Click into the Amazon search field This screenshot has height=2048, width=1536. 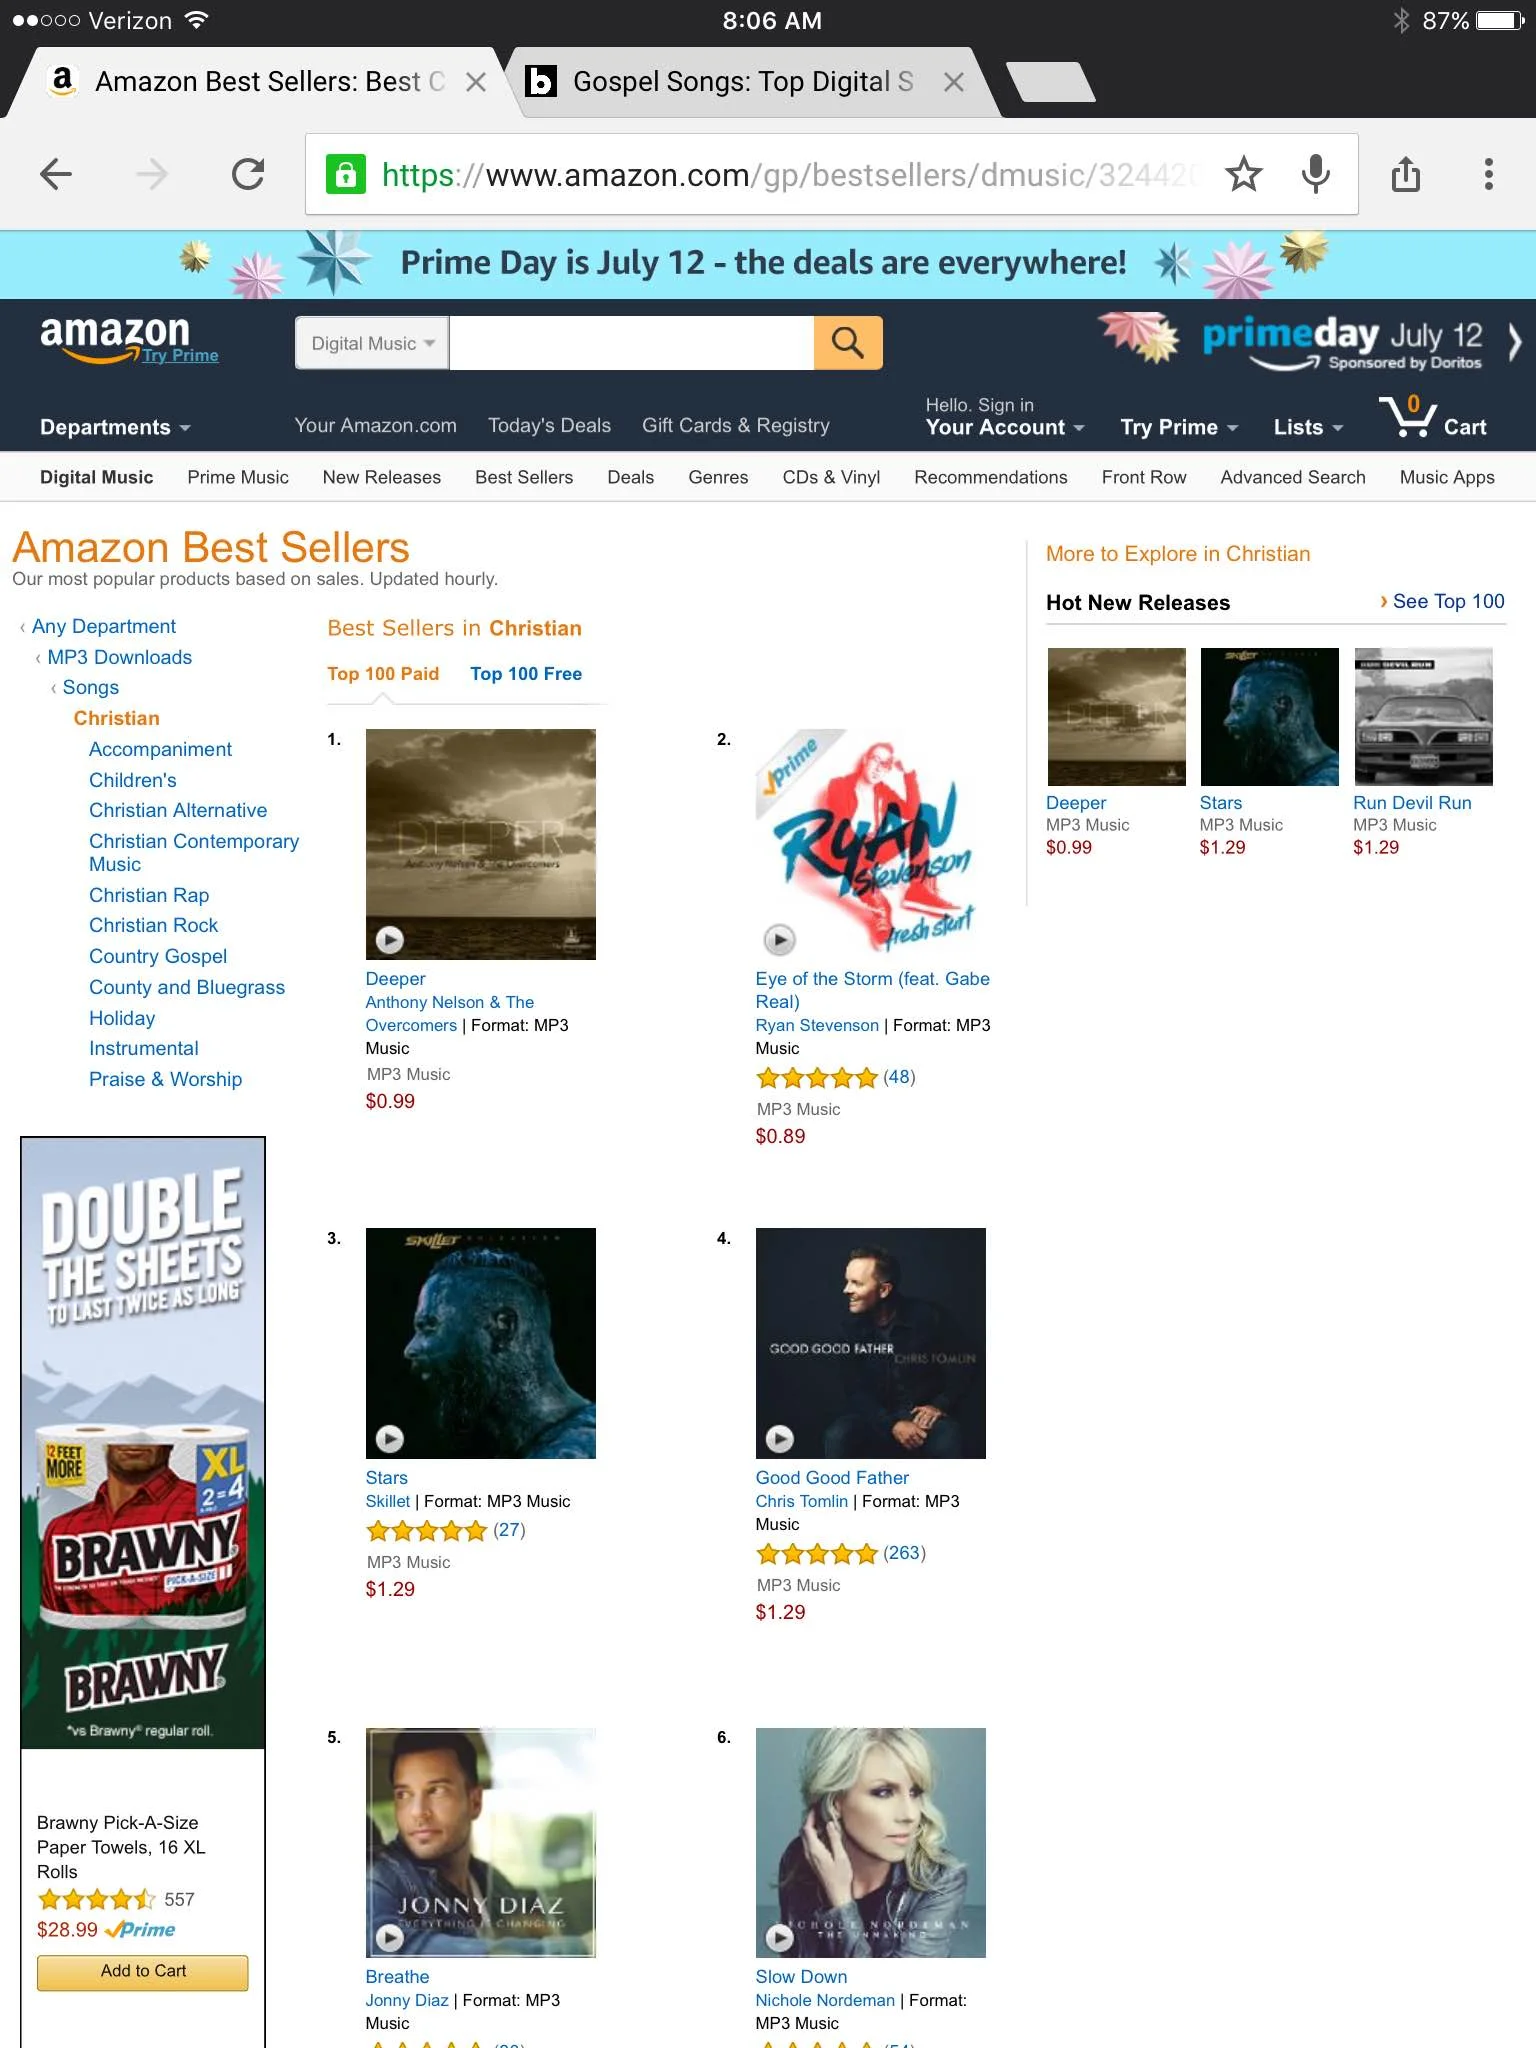click(632, 343)
